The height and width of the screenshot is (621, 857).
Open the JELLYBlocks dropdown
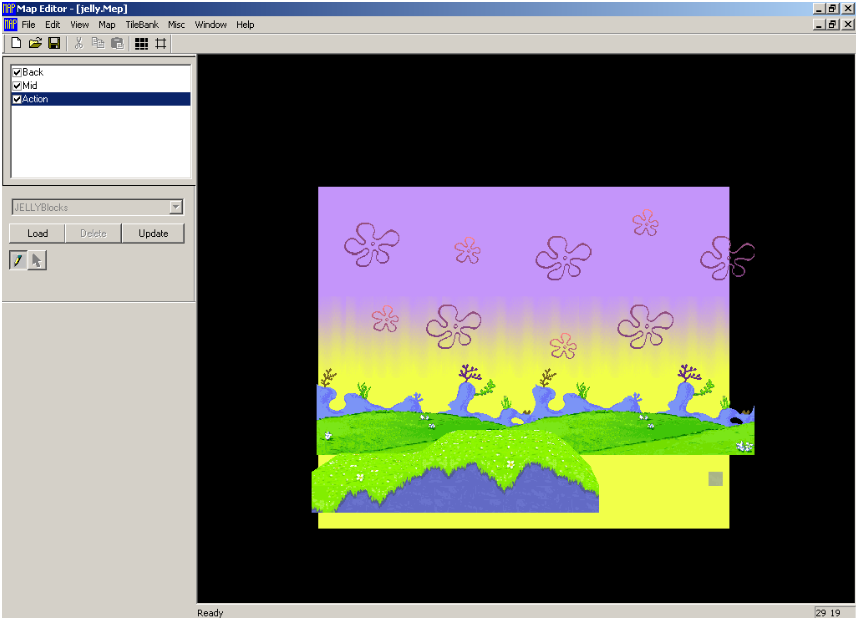pyautogui.click(x=175, y=207)
